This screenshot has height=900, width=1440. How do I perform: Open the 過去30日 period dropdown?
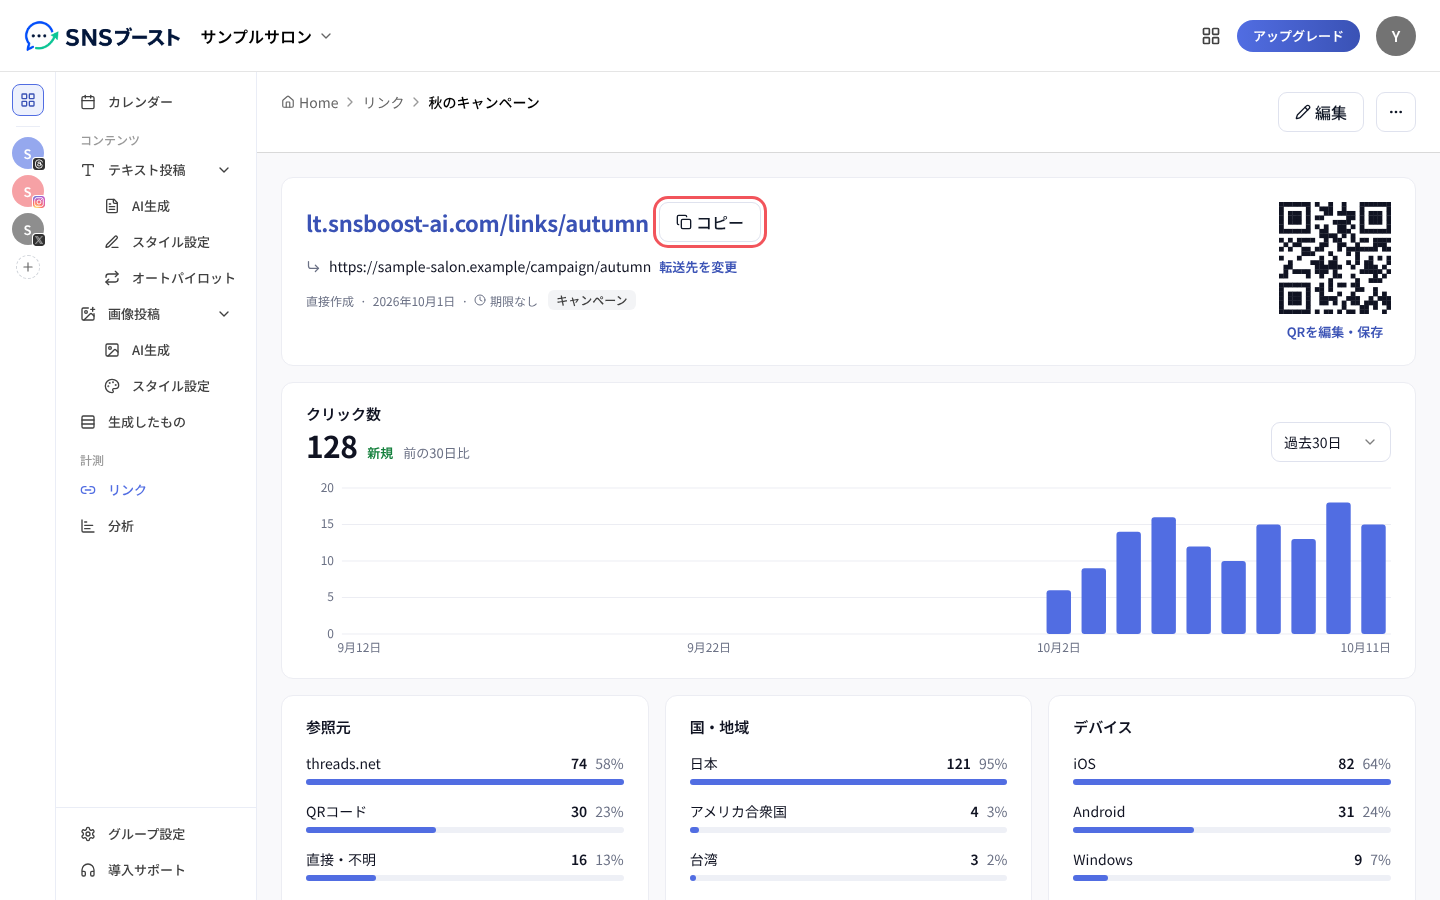[x=1330, y=442]
